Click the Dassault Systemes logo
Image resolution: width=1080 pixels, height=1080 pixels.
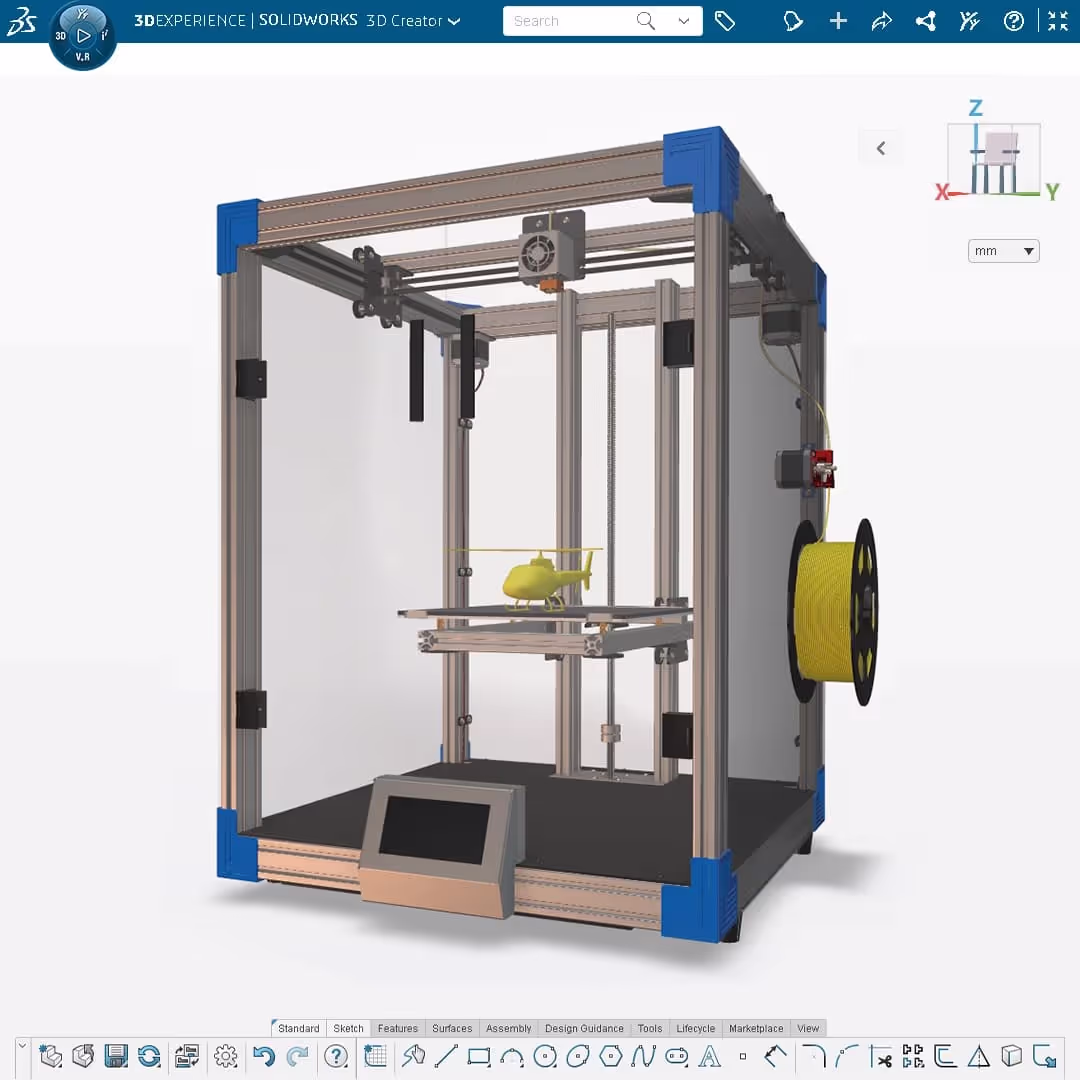click(21, 21)
